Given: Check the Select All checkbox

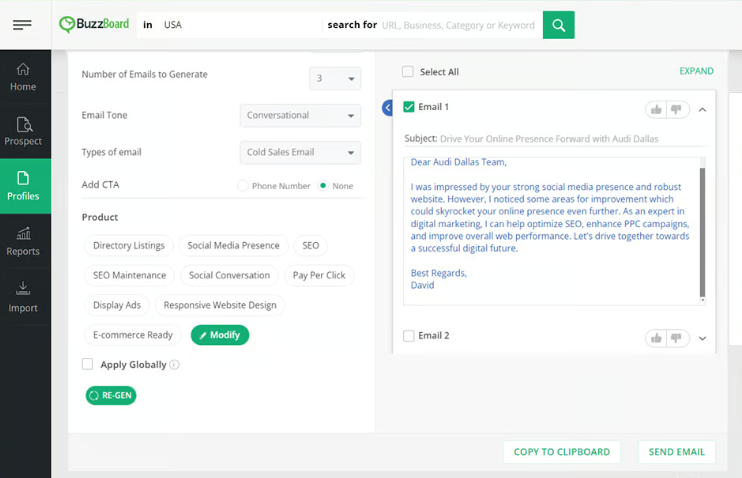Looking at the screenshot, I should pyautogui.click(x=407, y=71).
